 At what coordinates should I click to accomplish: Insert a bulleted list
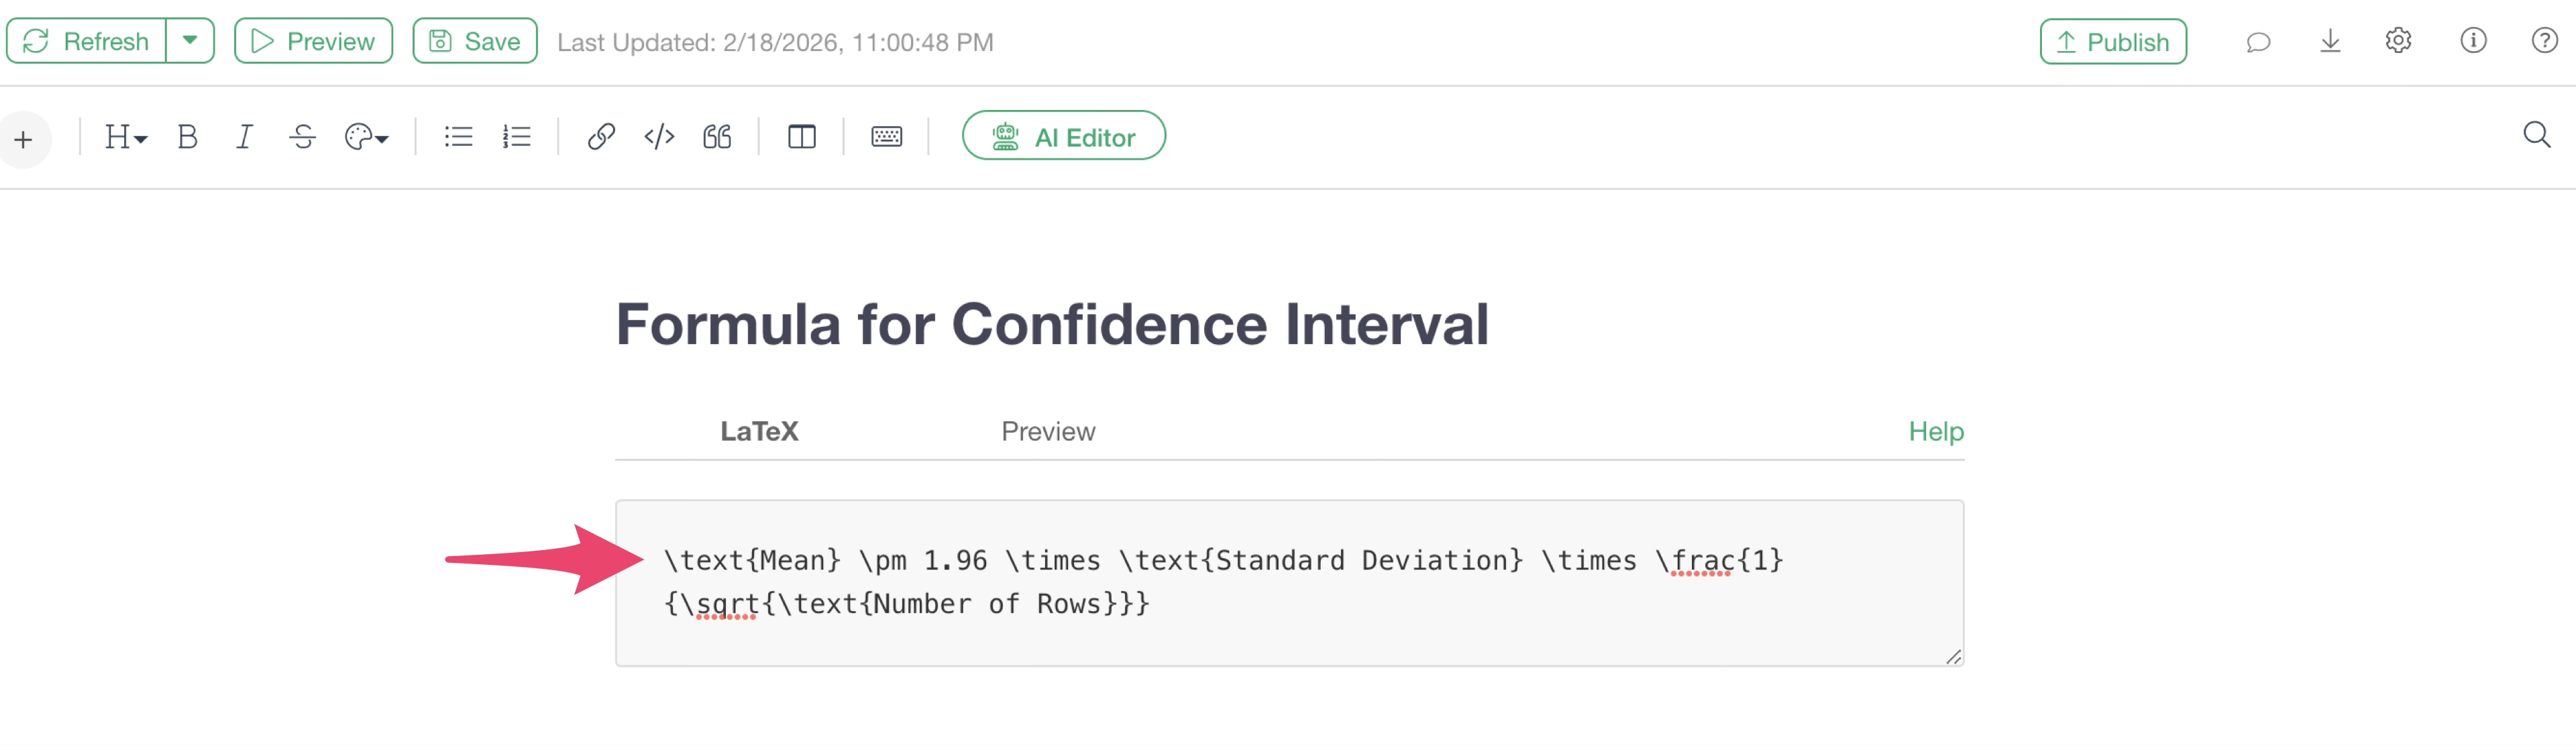458,137
